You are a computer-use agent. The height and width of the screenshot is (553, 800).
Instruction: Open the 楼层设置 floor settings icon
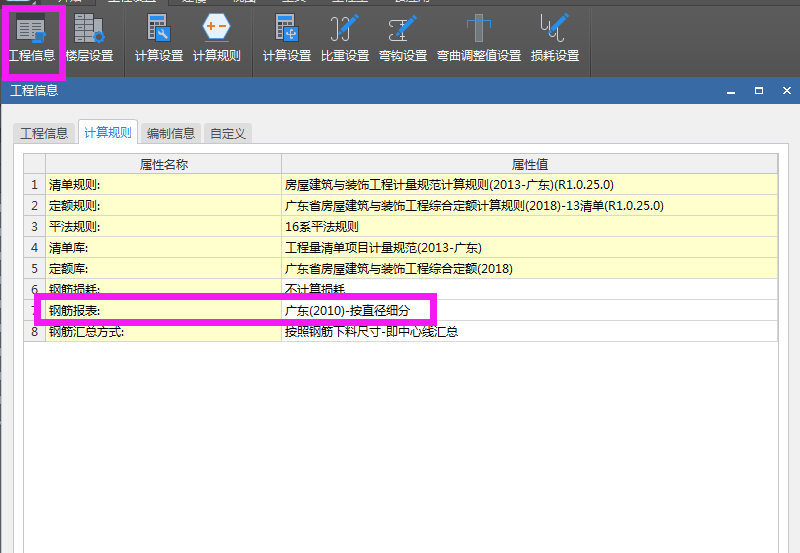click(89, 38)
